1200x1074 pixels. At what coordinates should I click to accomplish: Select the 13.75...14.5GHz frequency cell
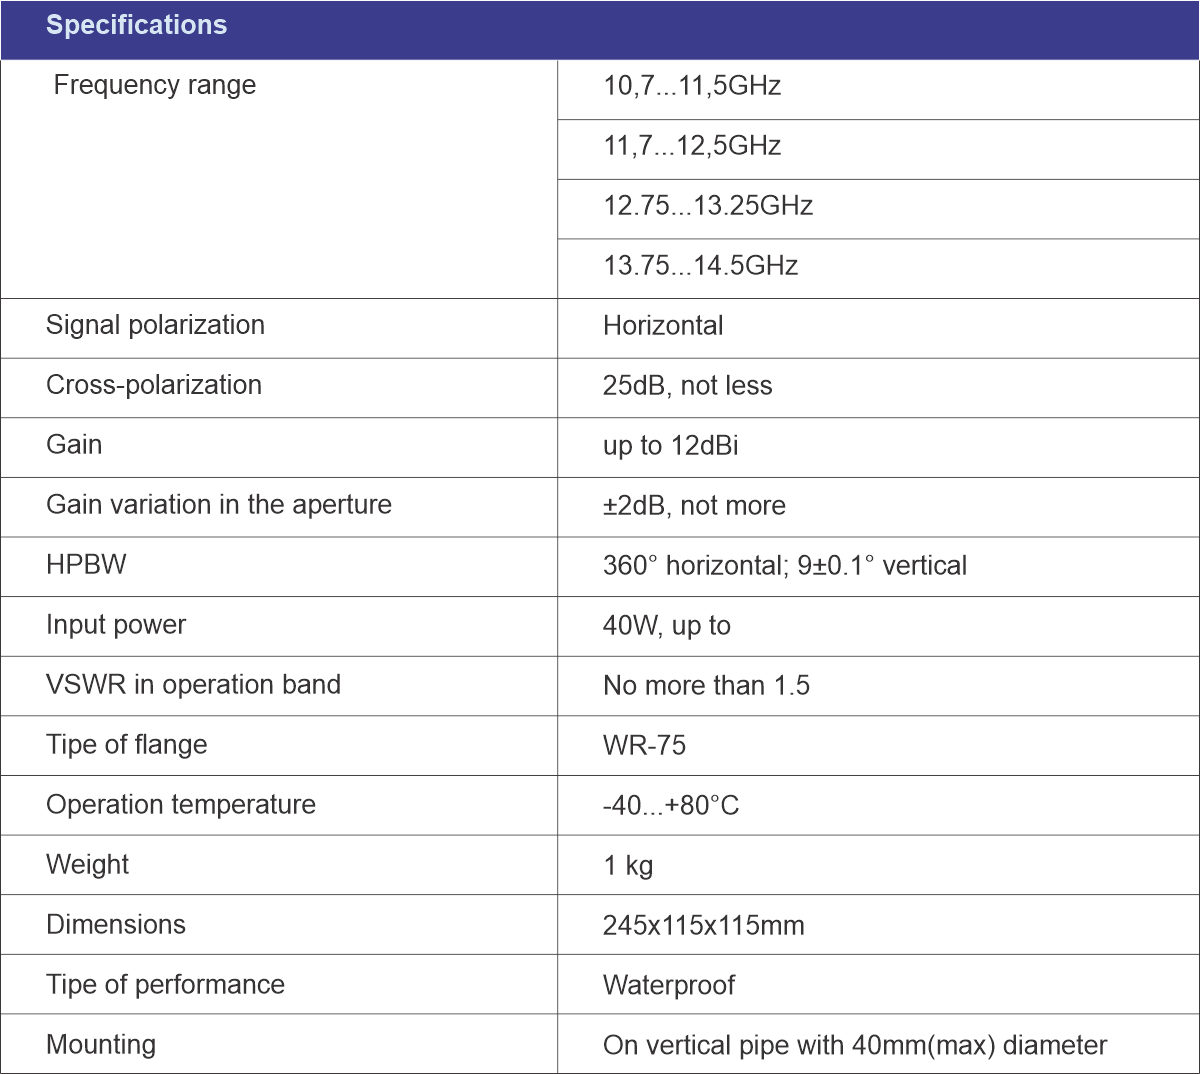coord(700,266)
